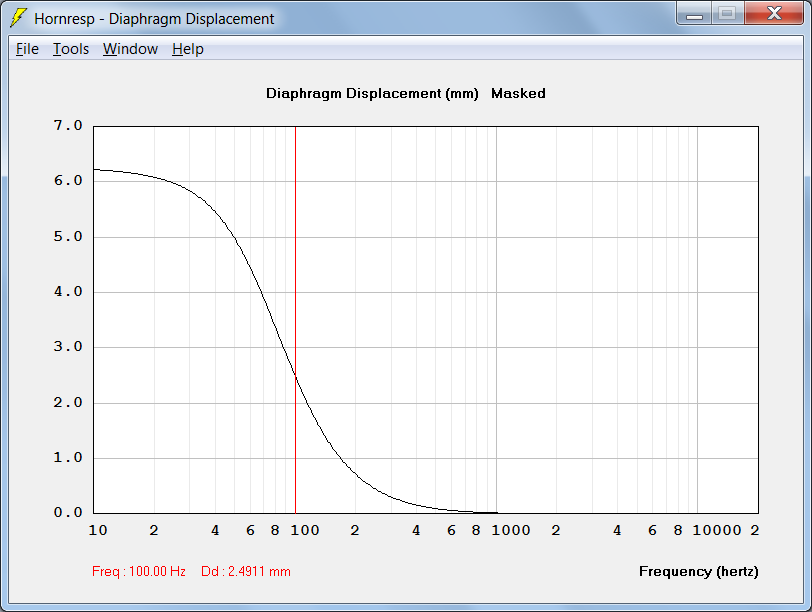Click the 'Freq : 100.00 Hz' readout

click(x=139, y=571)
